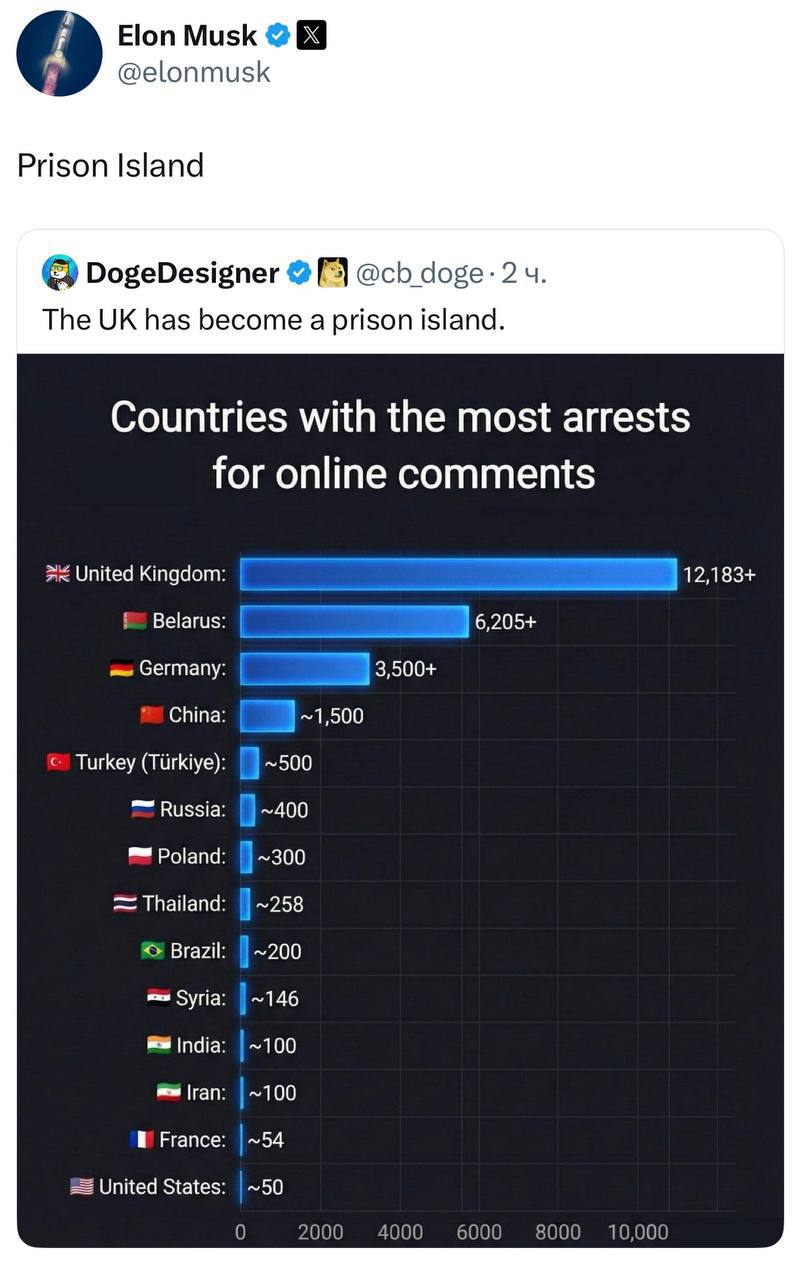
Task: Click the X logo next to Elon Musk's name
Action: pyautogui.click(x=310, y=35)
